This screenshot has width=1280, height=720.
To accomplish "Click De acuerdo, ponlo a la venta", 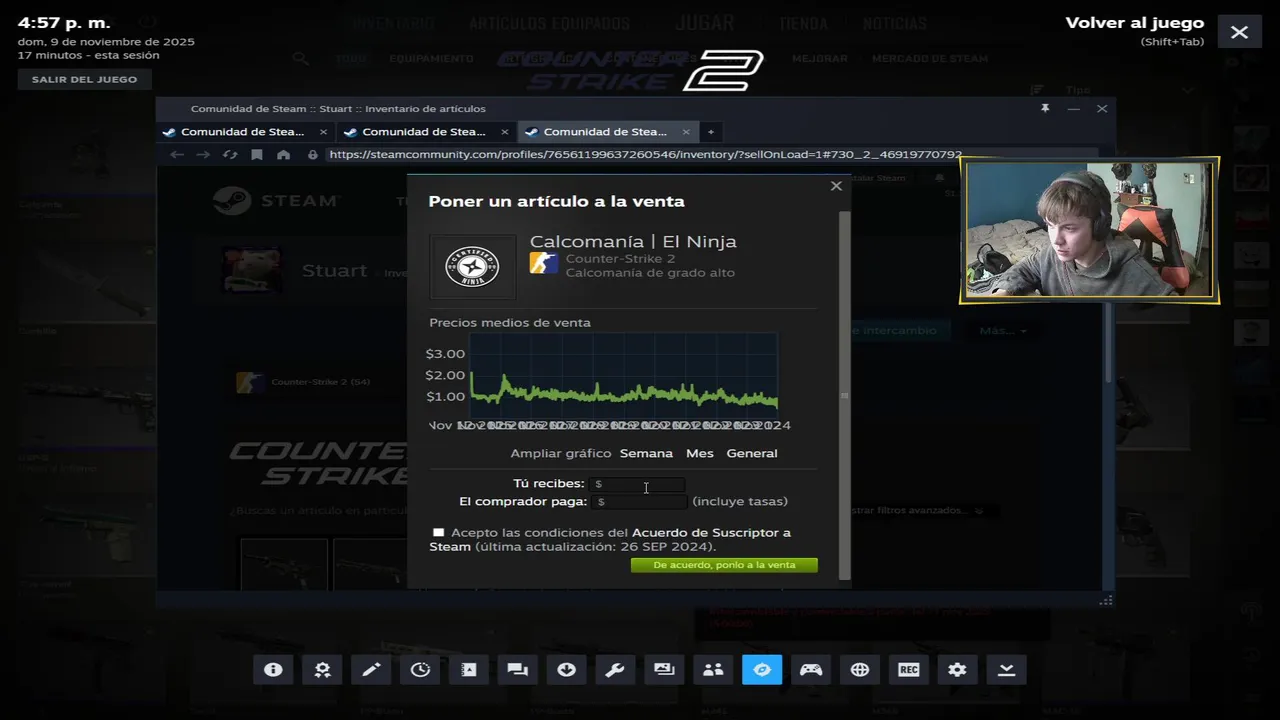I will [724, 565].
